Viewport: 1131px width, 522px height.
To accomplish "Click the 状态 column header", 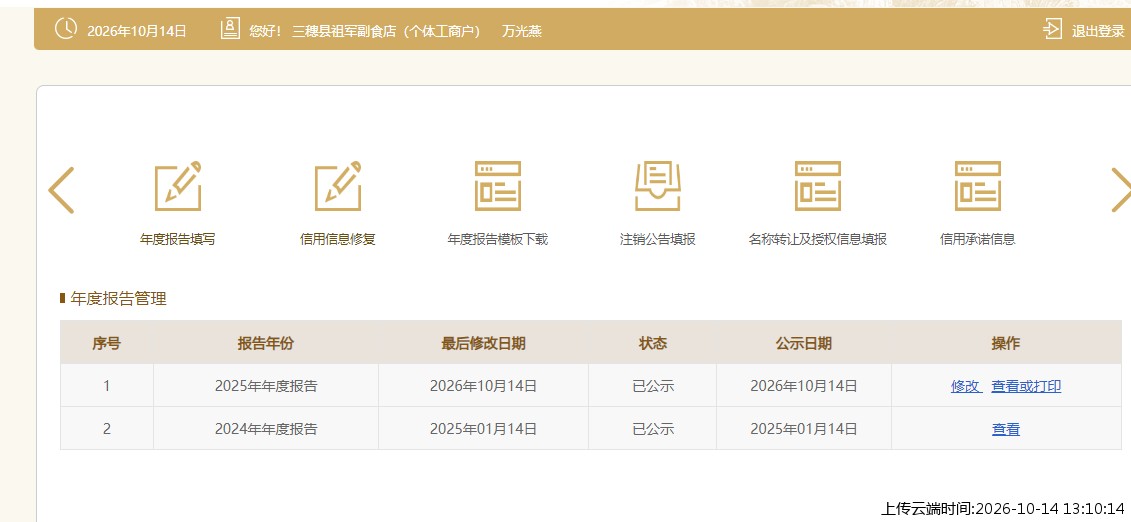I will pyautogui.click(x=653, y=343).
